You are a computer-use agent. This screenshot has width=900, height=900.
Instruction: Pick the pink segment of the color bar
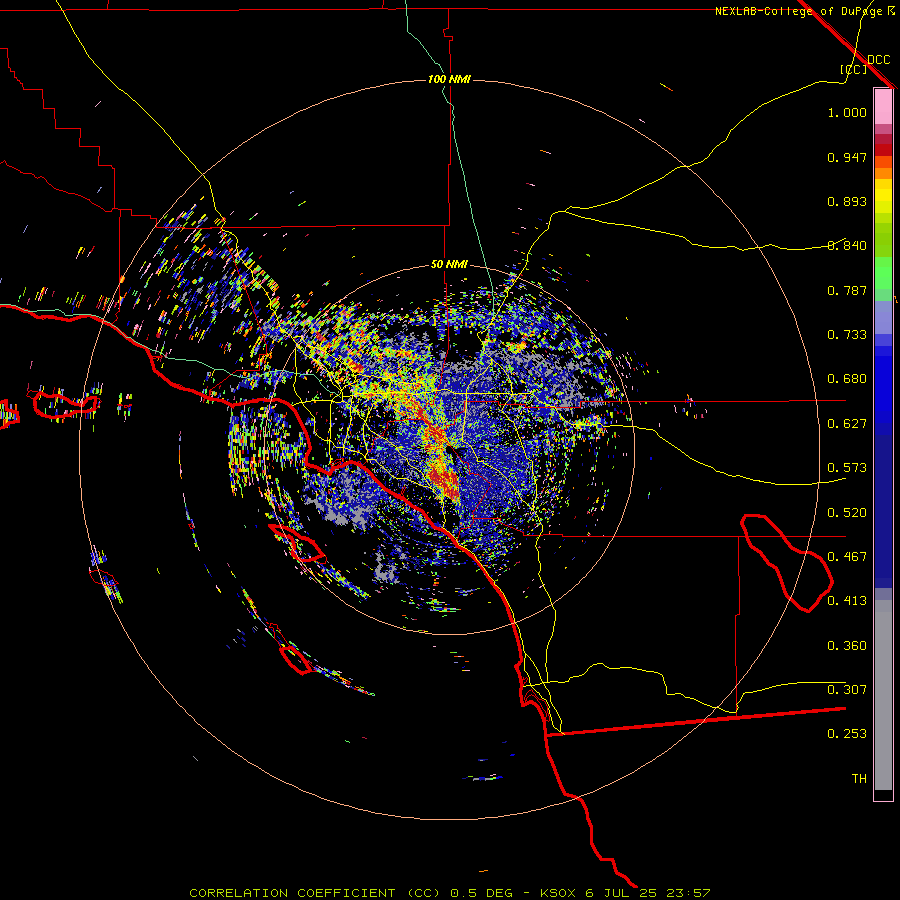click(x=883, y=107)
